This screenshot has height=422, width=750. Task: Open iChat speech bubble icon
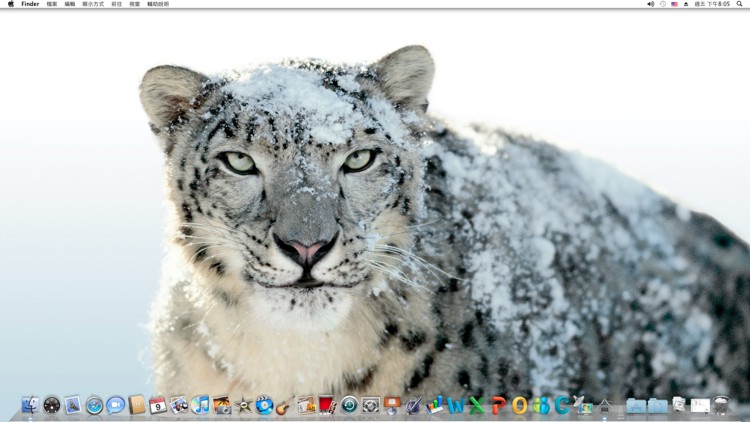point(115,405)
